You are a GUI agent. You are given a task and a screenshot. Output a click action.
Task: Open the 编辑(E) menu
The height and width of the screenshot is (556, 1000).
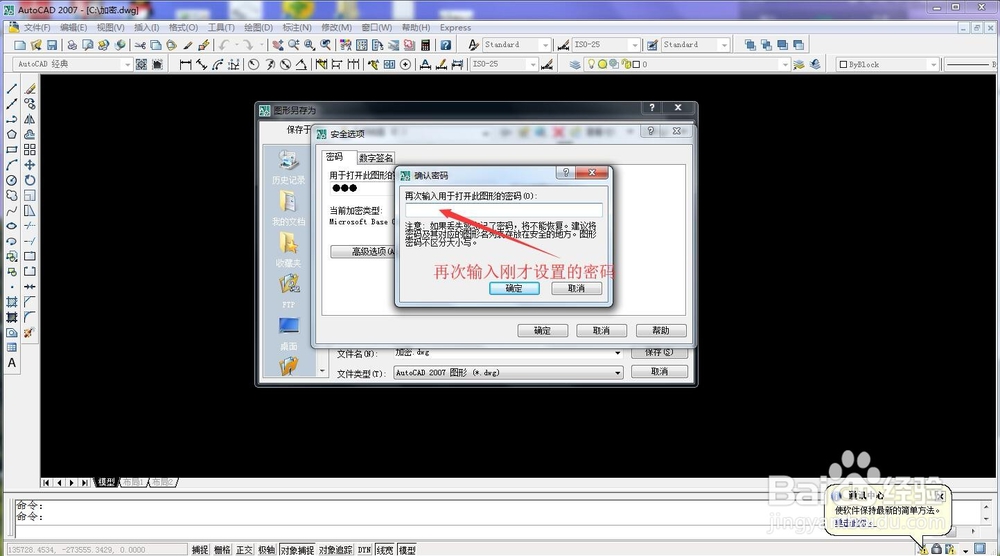(x=73, y=27)
